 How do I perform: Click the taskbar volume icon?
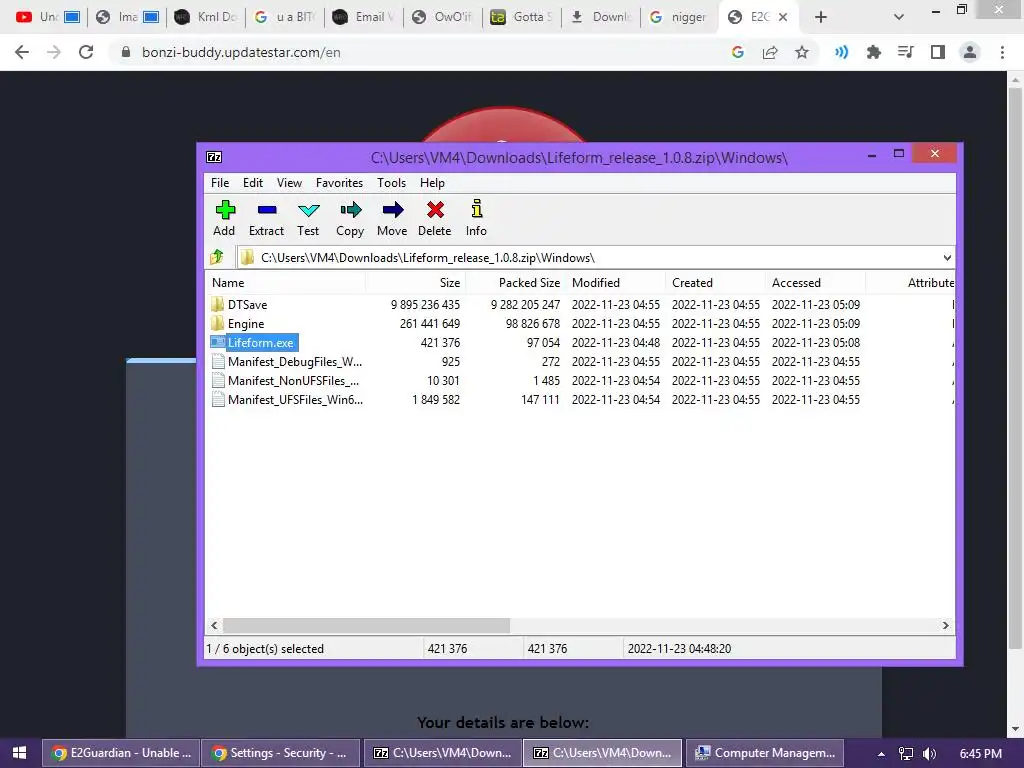(x=930, y=754)
